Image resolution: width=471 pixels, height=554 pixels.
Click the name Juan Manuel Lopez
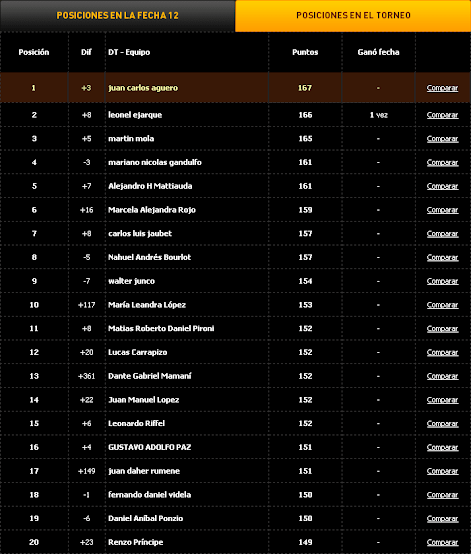click(143, 400)
